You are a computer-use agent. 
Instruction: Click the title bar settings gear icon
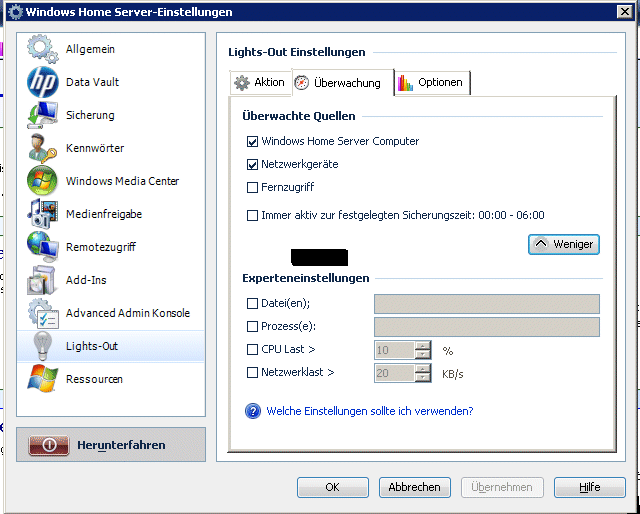point(15,12)
